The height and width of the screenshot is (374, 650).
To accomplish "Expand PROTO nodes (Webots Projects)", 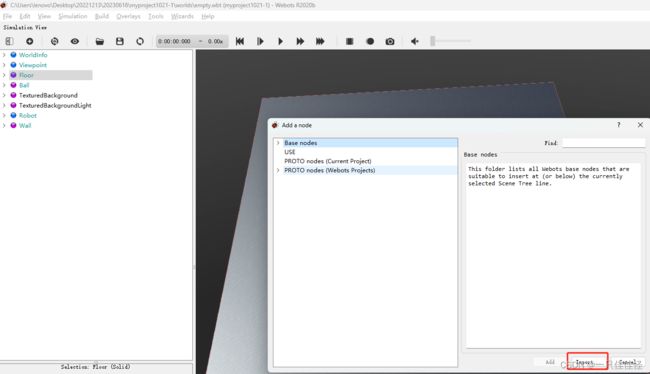I will (x=278, y=170).
